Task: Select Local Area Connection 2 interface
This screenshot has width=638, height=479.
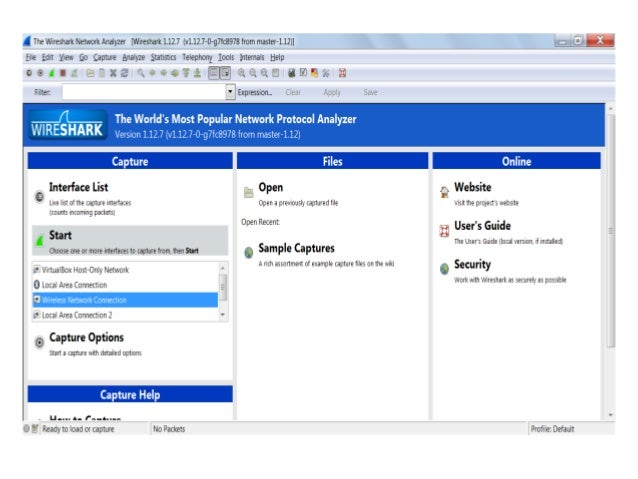Action: 125,315
